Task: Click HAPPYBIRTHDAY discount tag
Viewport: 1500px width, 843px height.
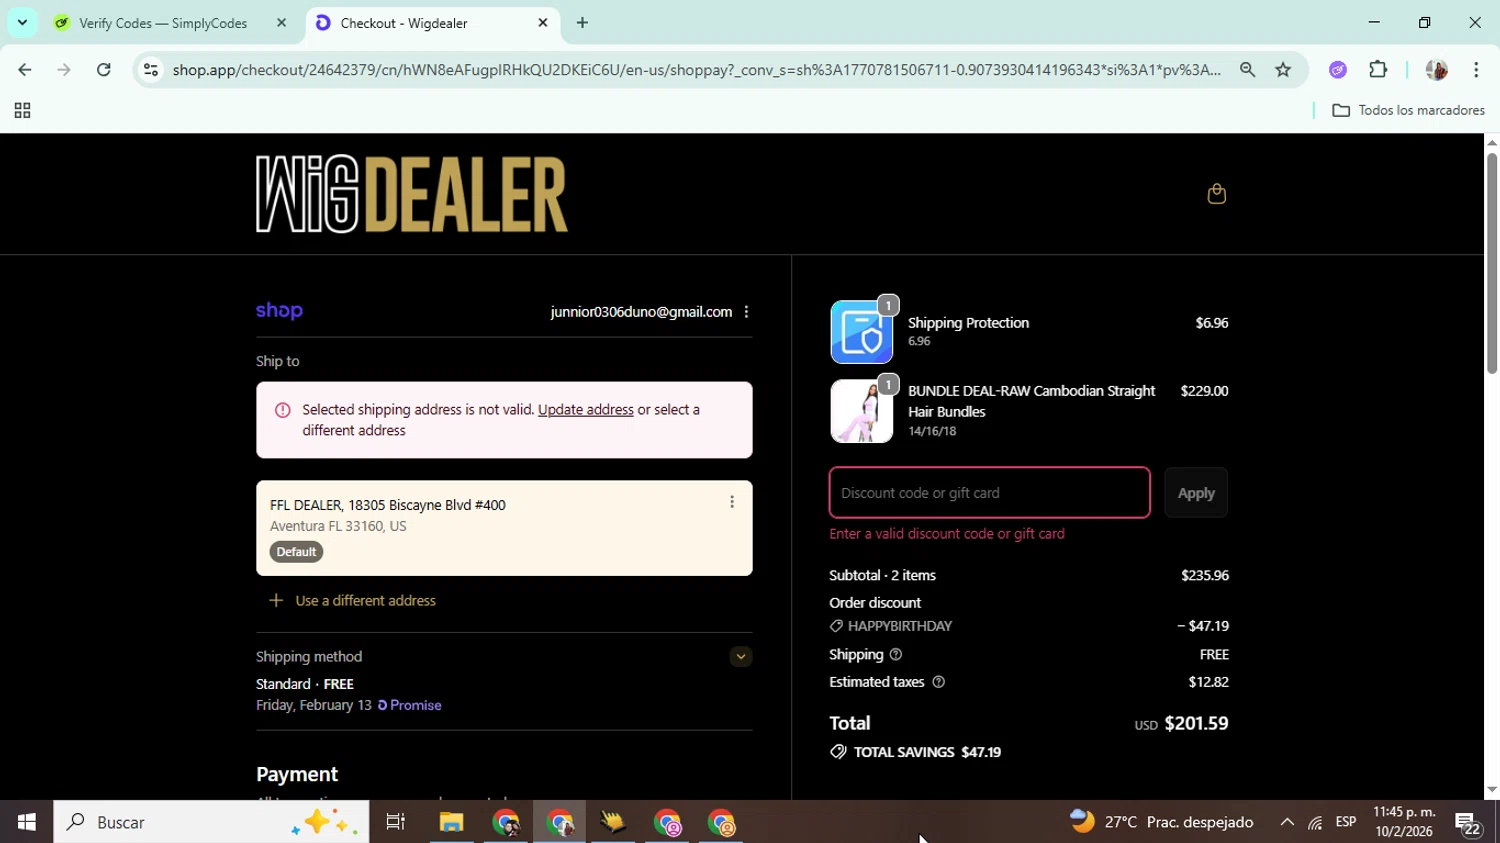Action: (891, 626)
